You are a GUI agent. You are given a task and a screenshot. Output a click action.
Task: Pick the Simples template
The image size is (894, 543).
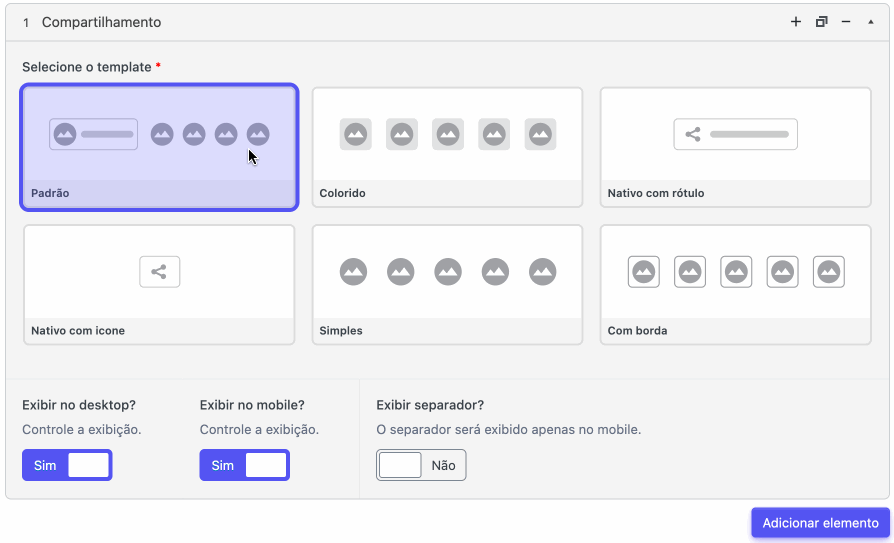pos(448,285)
